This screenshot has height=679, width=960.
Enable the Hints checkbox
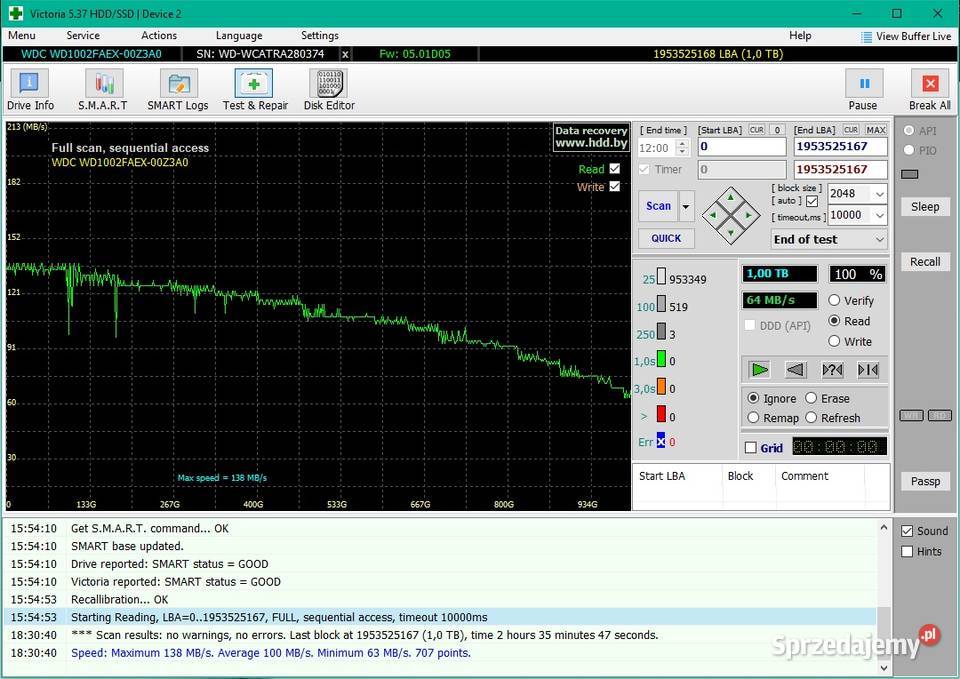point(907,552)
